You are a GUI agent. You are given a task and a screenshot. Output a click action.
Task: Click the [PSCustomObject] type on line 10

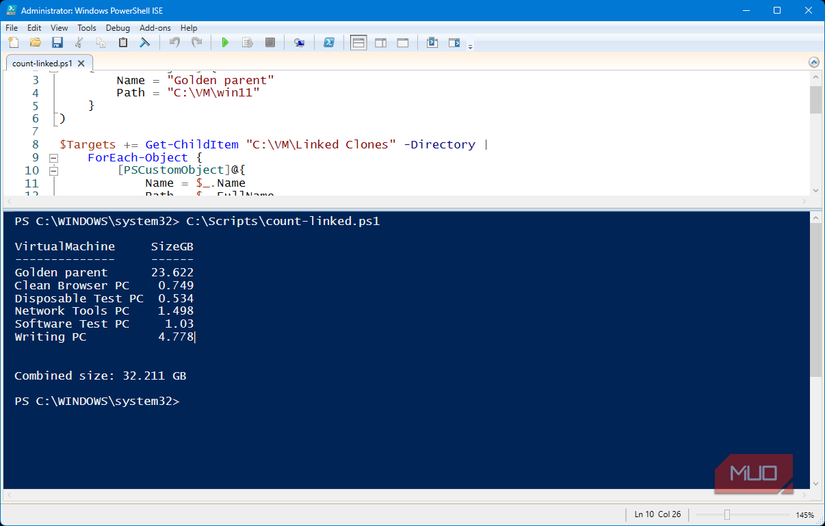173,170
